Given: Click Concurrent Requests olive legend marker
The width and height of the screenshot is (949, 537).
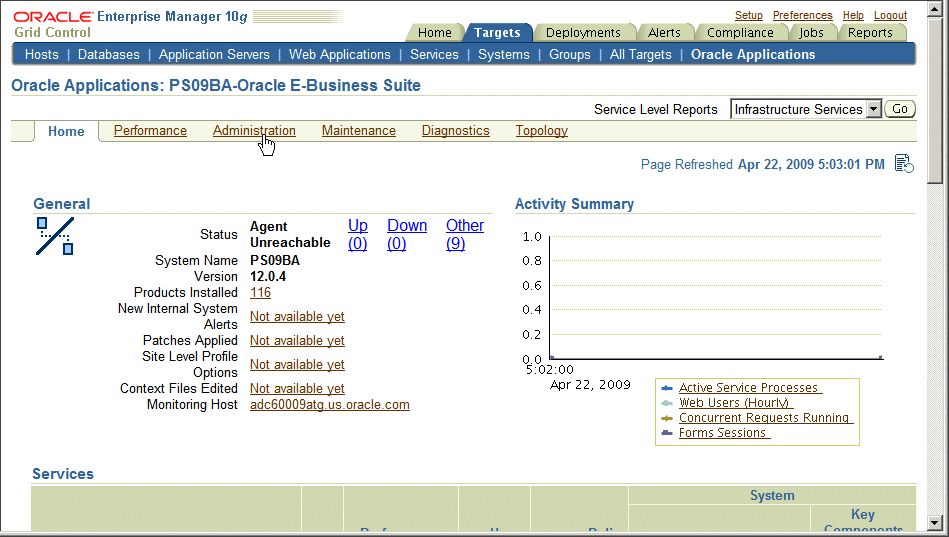Looking at the screenshot, I should (667, 418).
